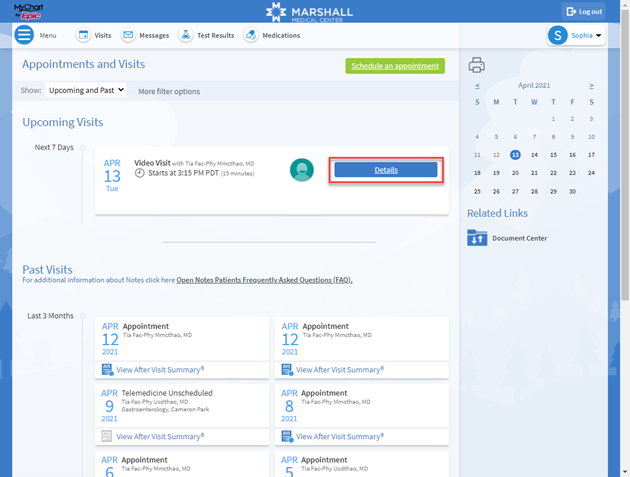Image resolution: width=630 pixels, height=477 pixels.
Task: Click the Log out button
Action: coord(583,11)
